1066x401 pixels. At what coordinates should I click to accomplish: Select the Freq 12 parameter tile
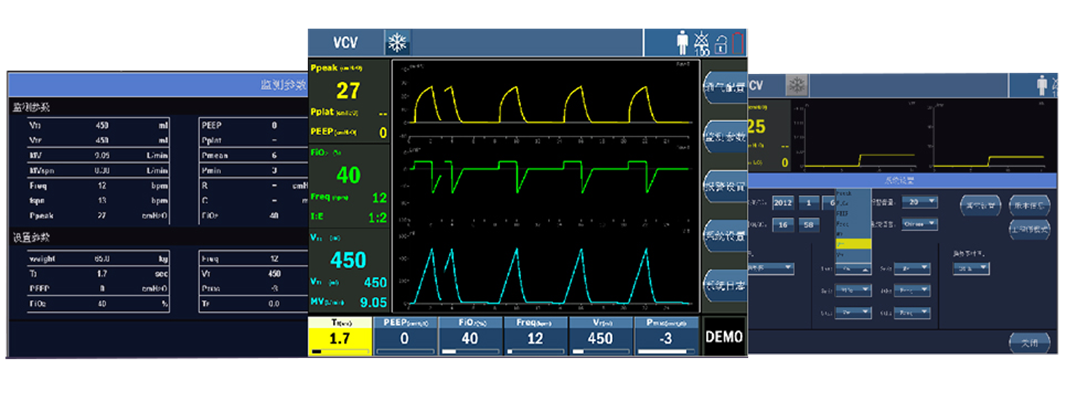[x=535, y=337]
